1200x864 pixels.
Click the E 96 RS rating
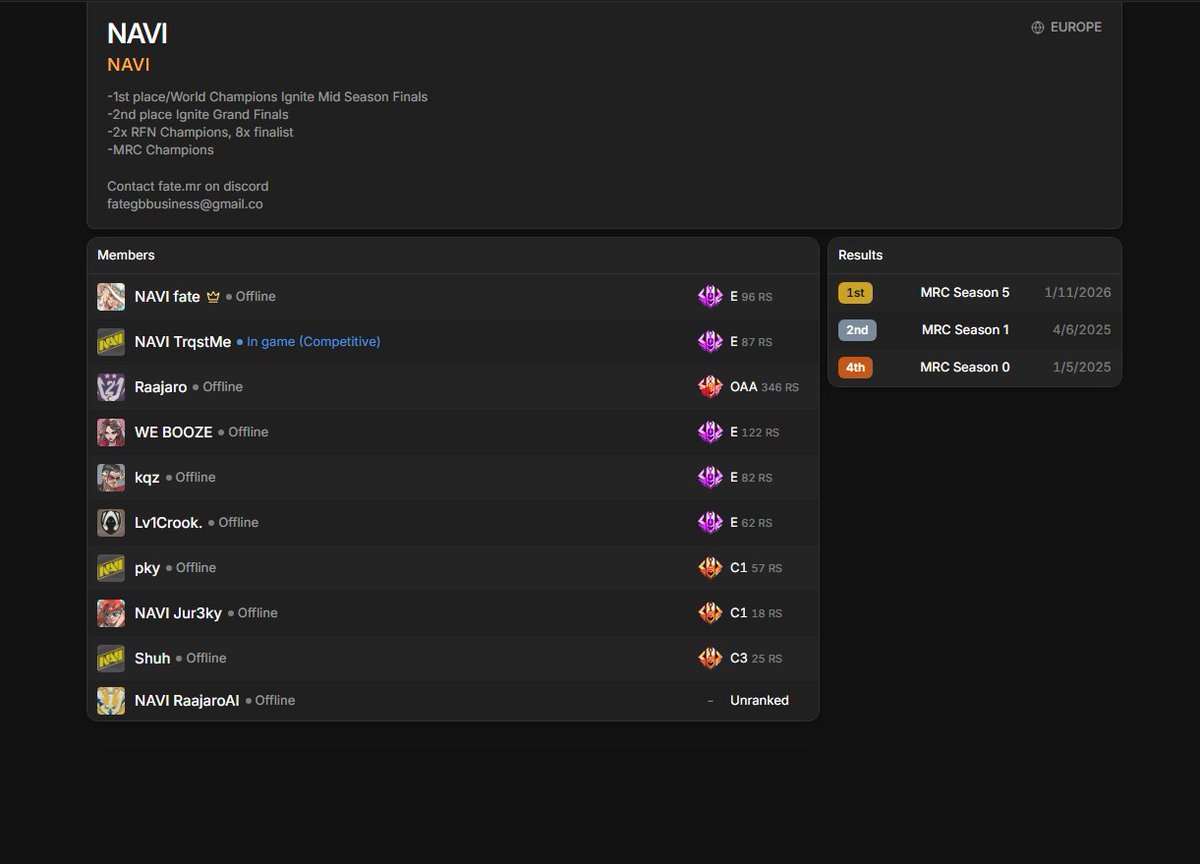coord(751,297)
